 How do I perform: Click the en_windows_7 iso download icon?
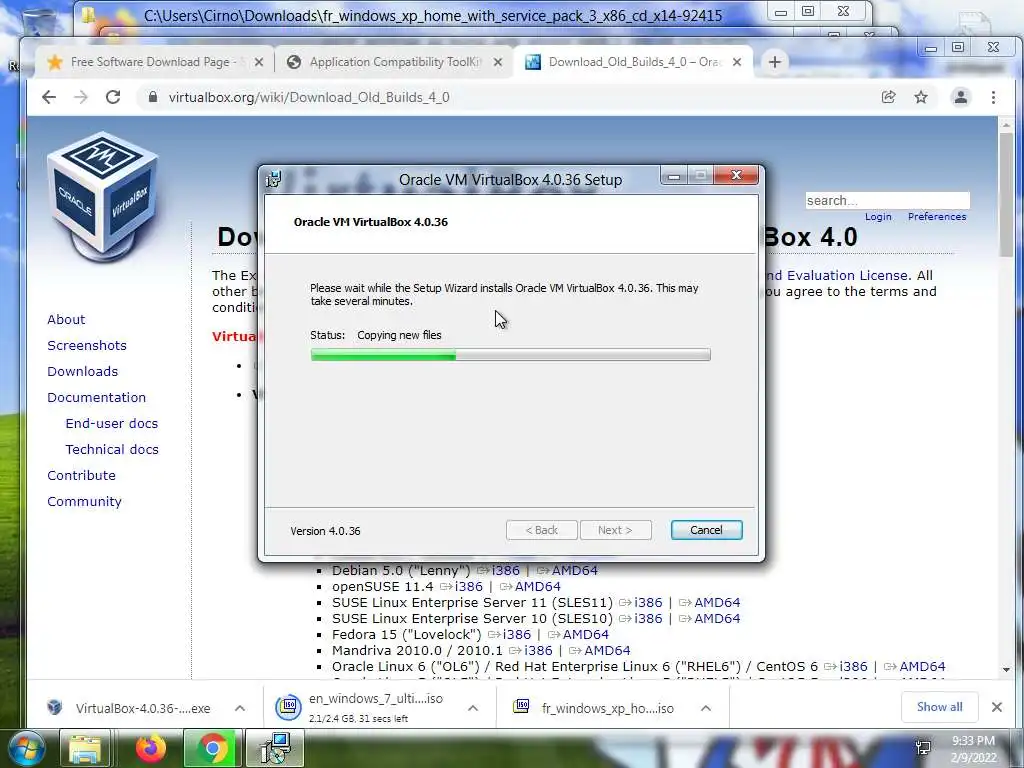click(x=288, y=707)
